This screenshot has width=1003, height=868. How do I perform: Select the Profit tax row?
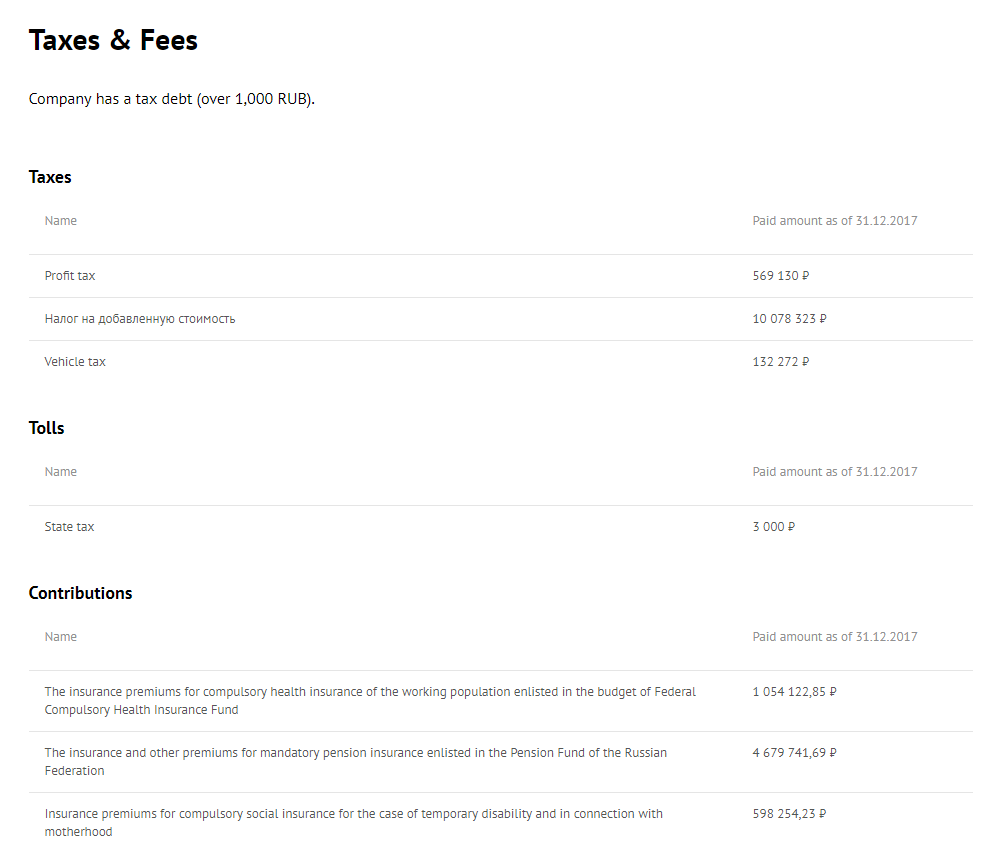click(x=501, y=276)
